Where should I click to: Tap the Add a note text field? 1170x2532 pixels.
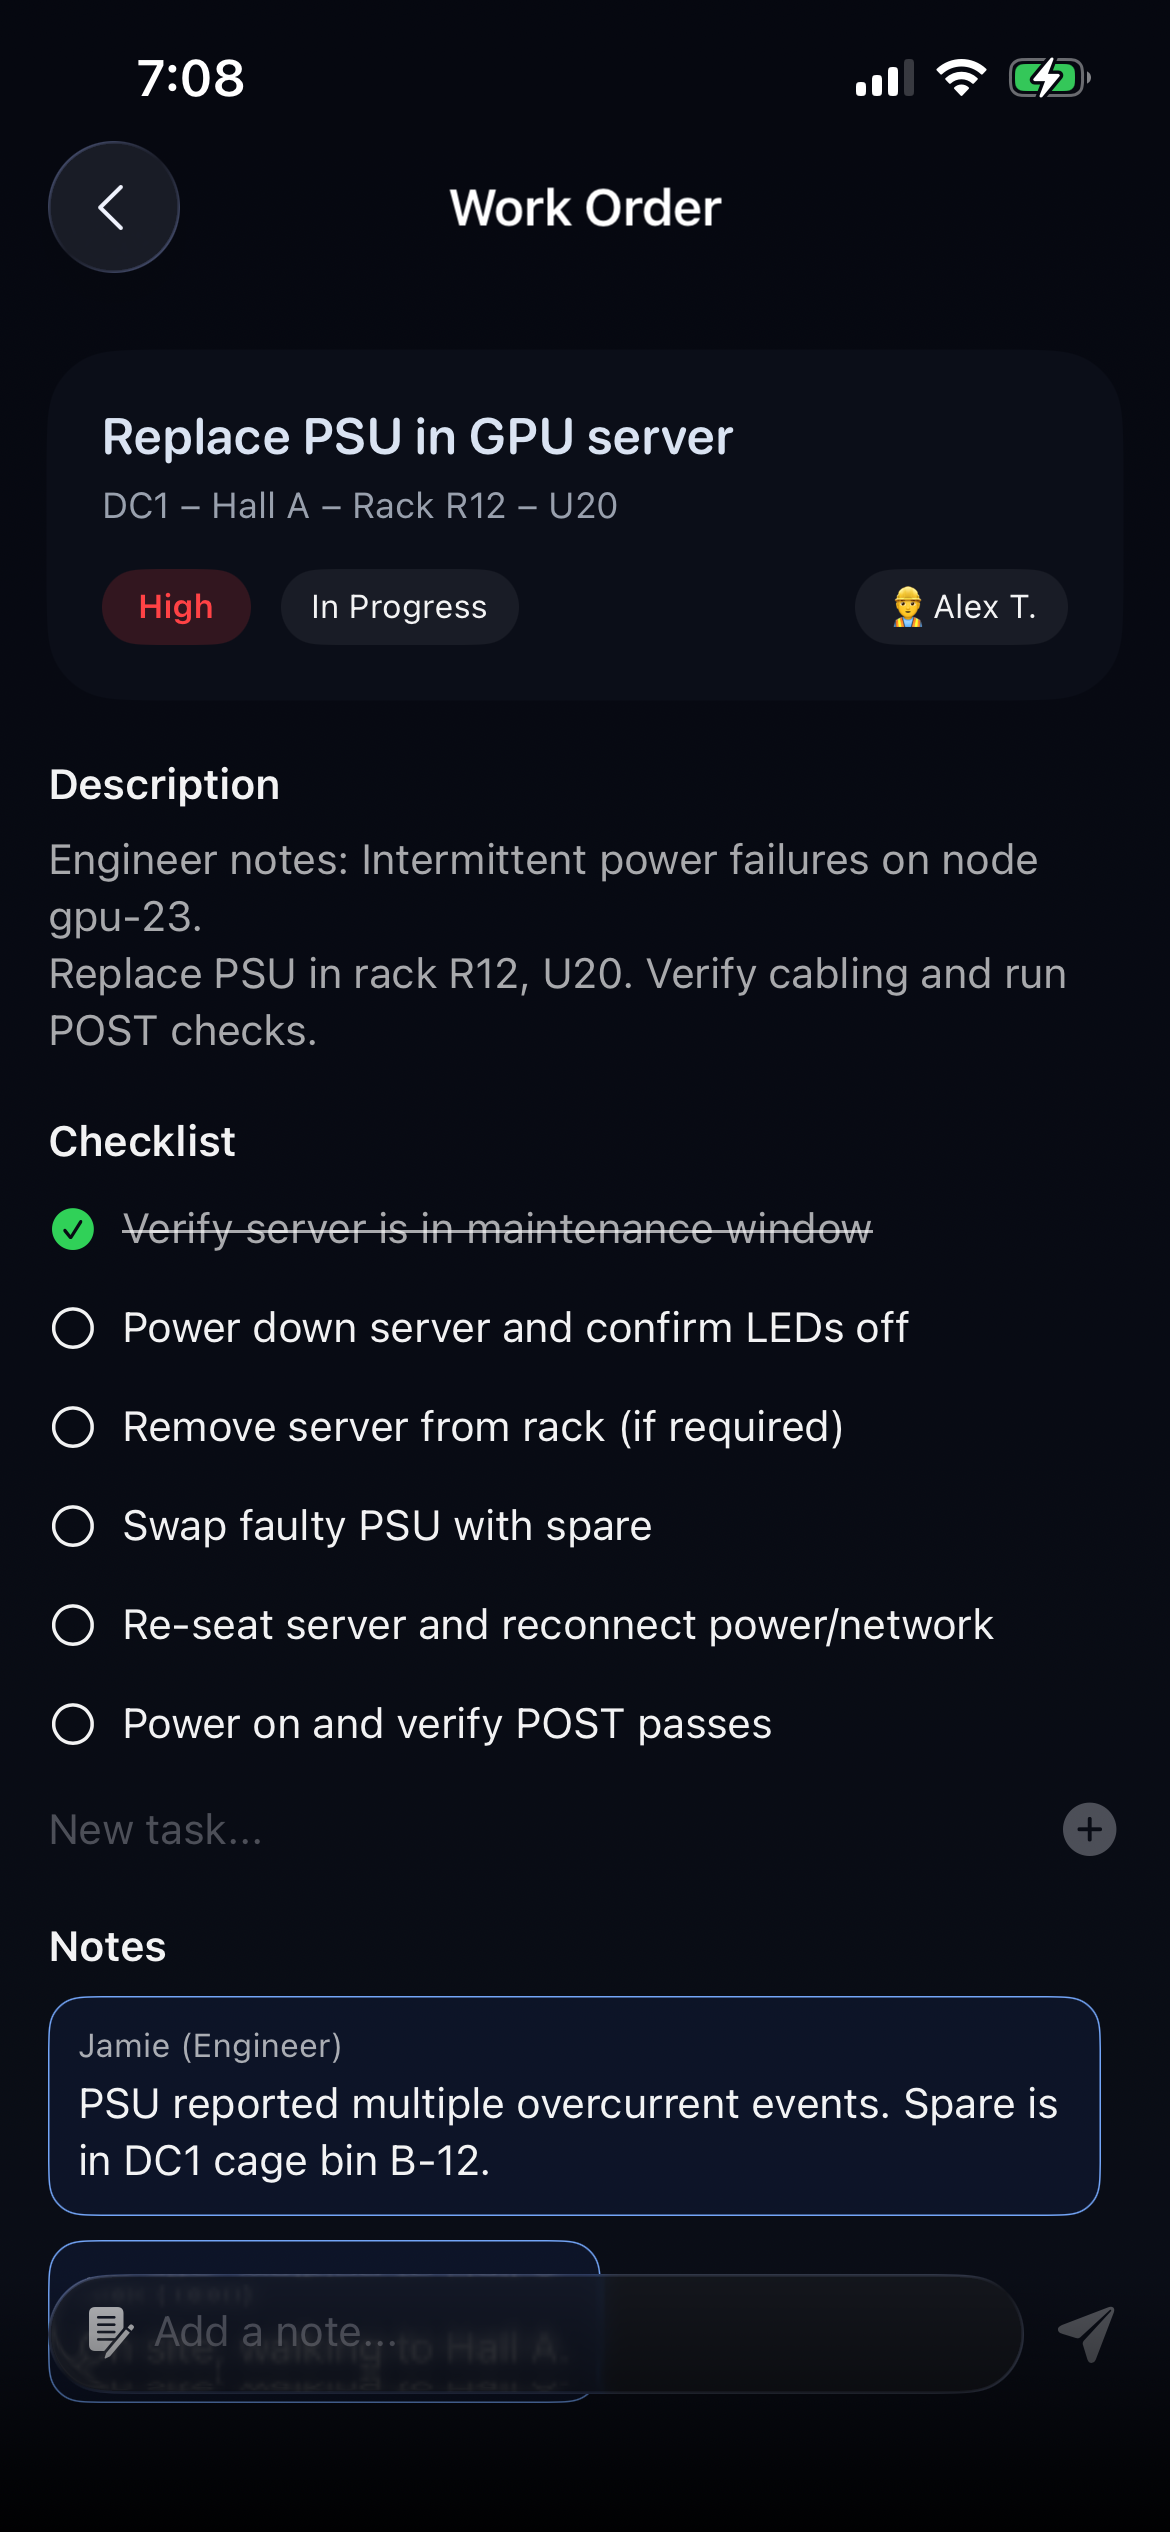pos(580,2333)
